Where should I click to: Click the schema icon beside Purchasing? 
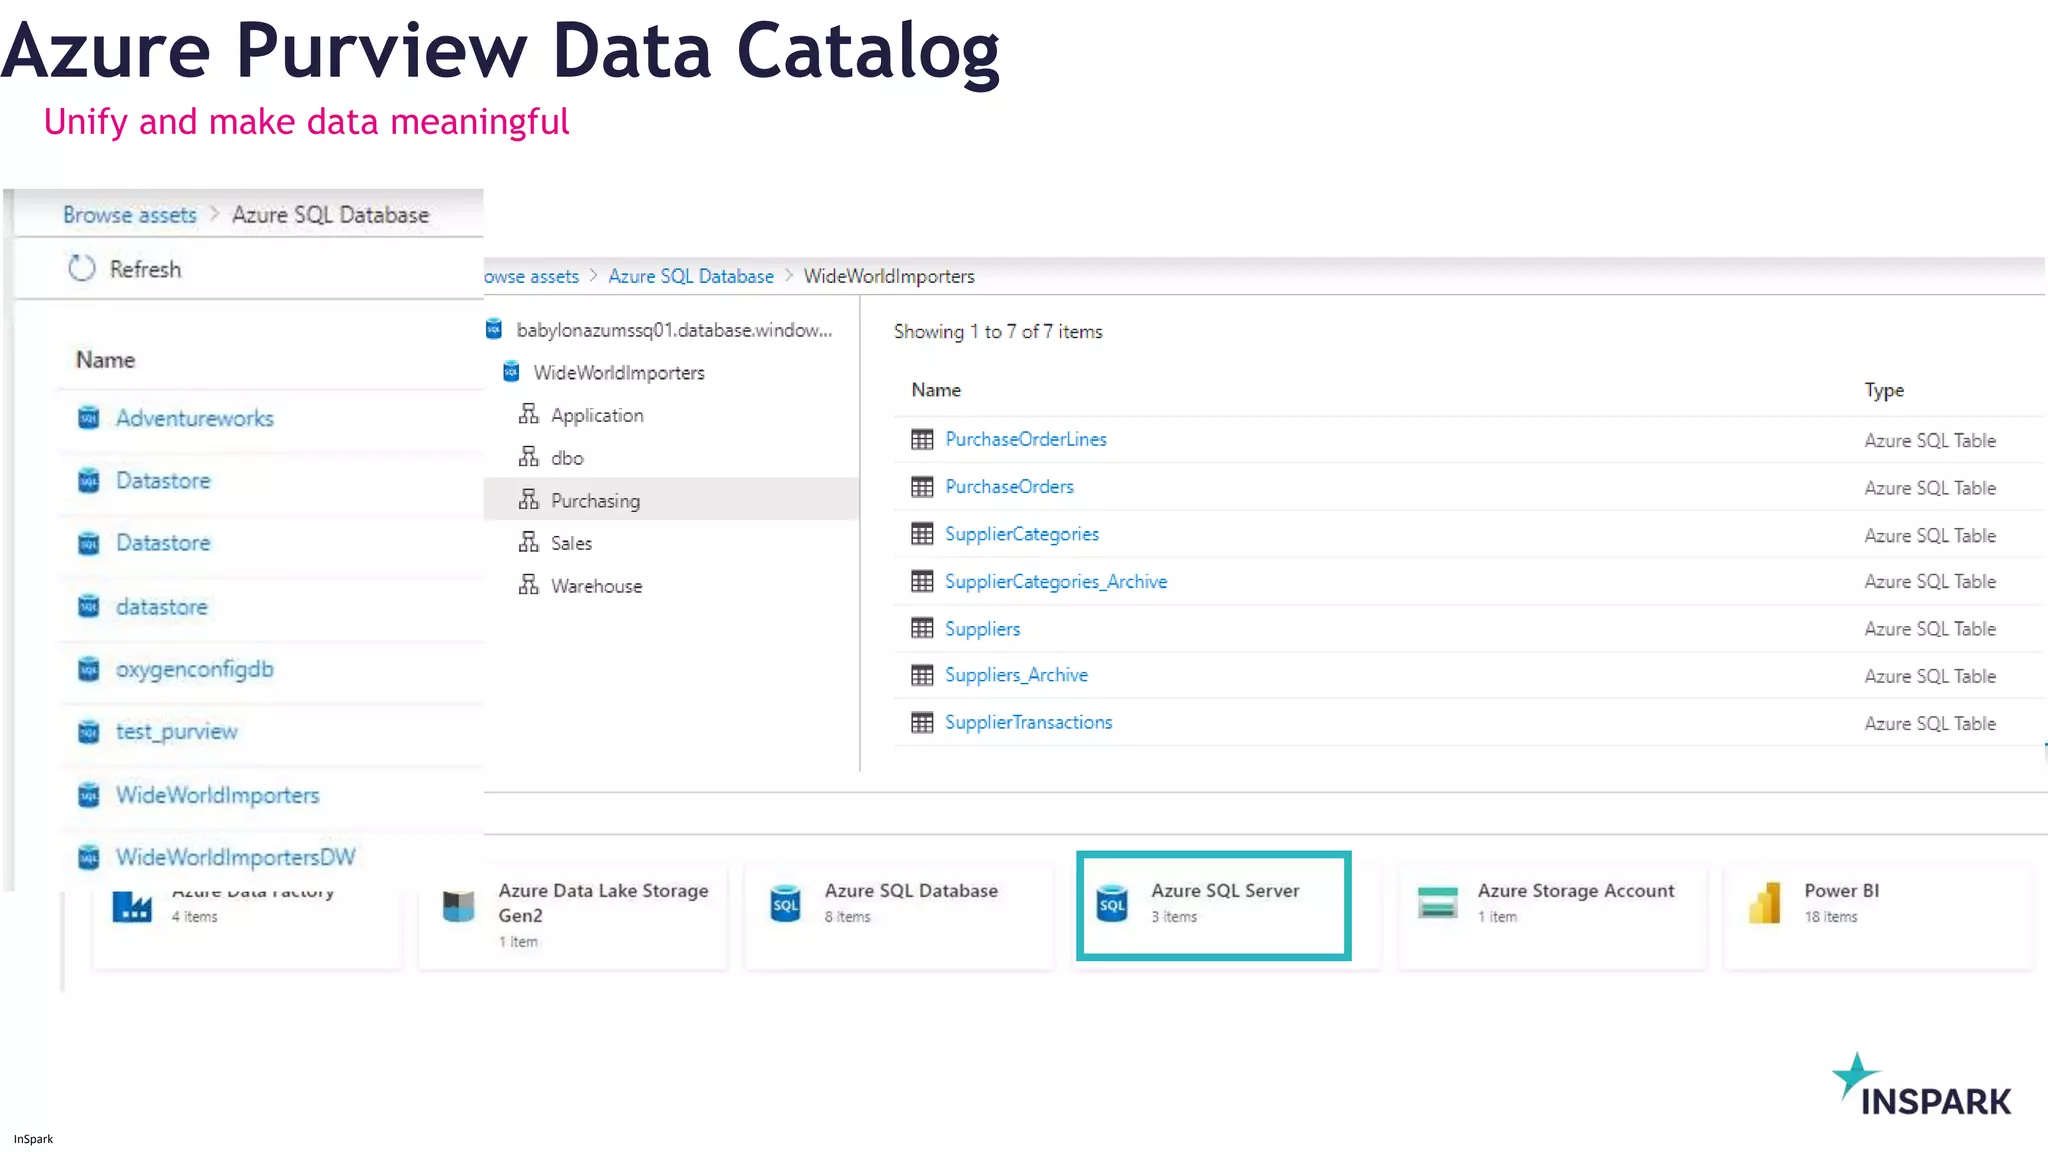click(529, 499)
